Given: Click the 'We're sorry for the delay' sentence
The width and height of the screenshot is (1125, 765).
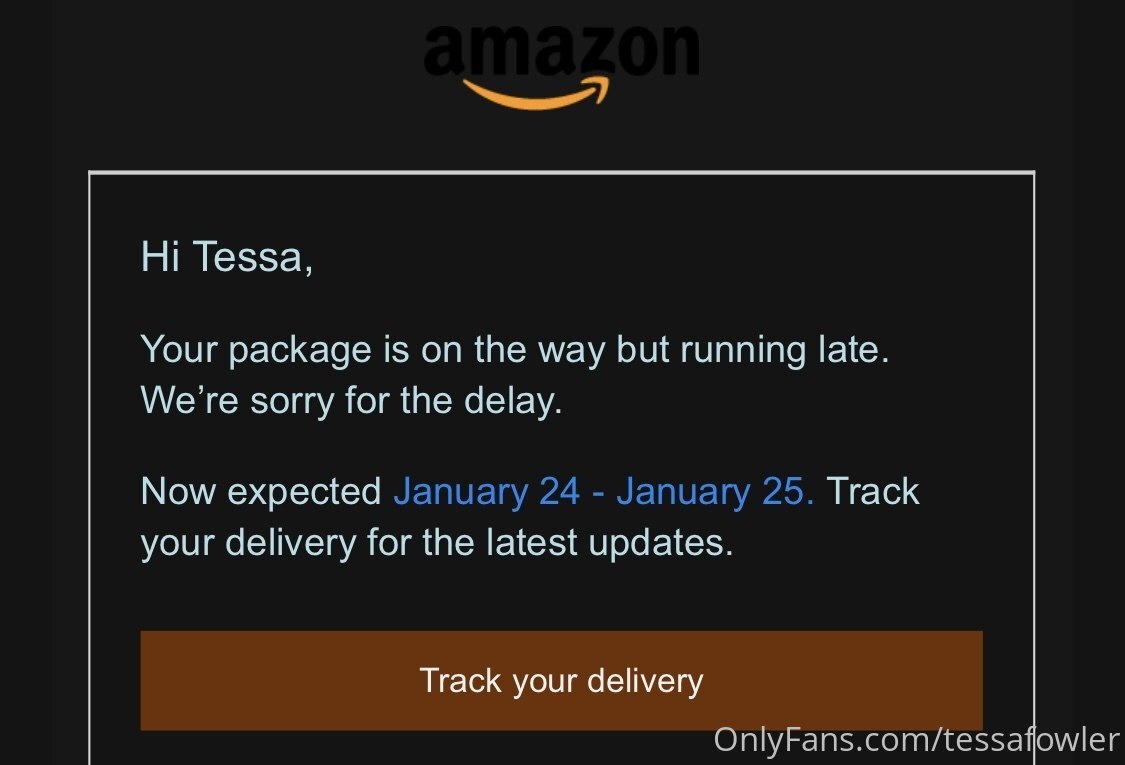Looking at the screenshot, I should (352, 400).
